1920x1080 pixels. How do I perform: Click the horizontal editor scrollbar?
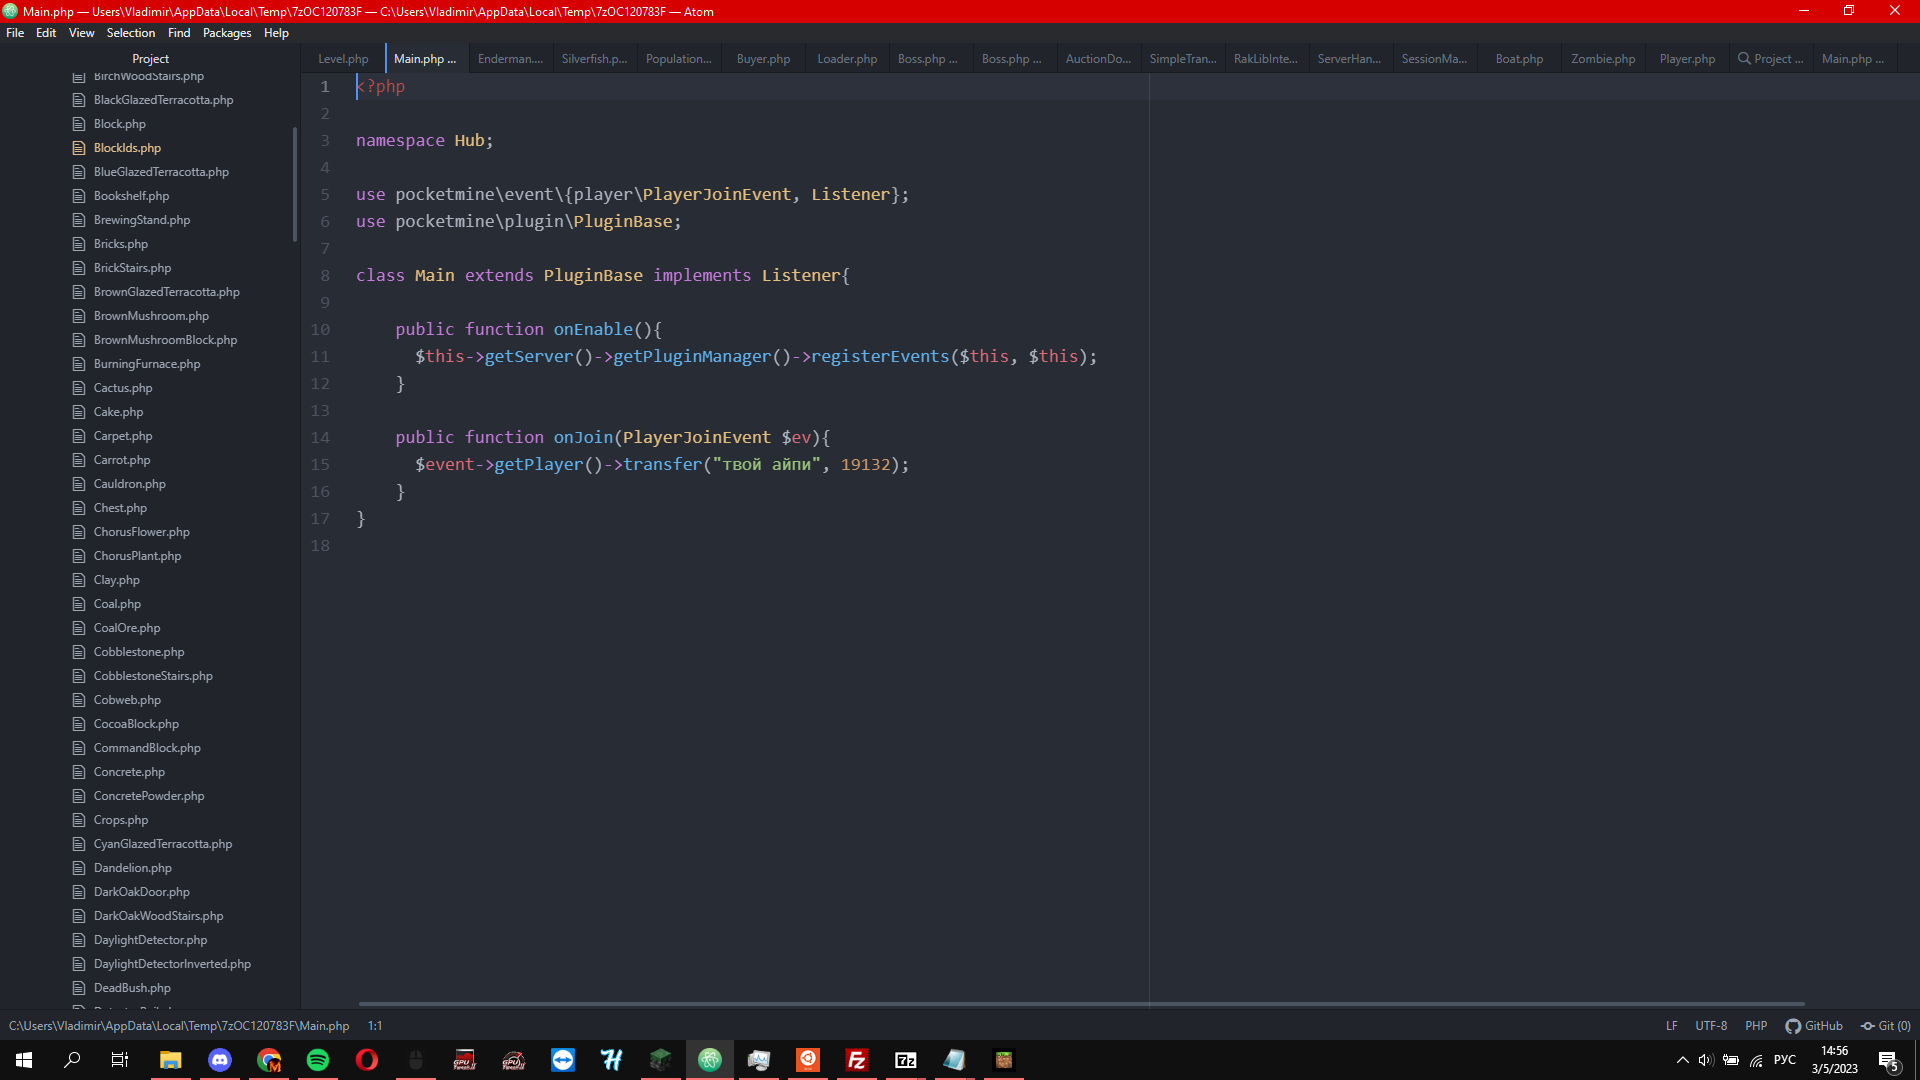[1080, 1004]
